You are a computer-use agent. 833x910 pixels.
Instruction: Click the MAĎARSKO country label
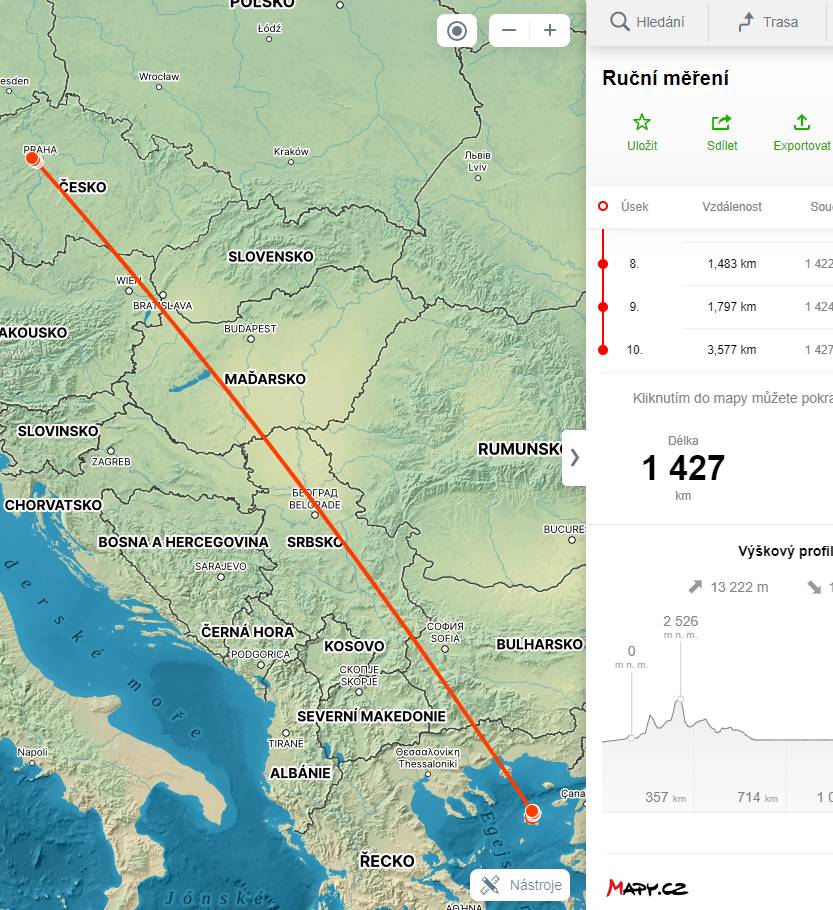pyautogui.click(x=265, y=379)
